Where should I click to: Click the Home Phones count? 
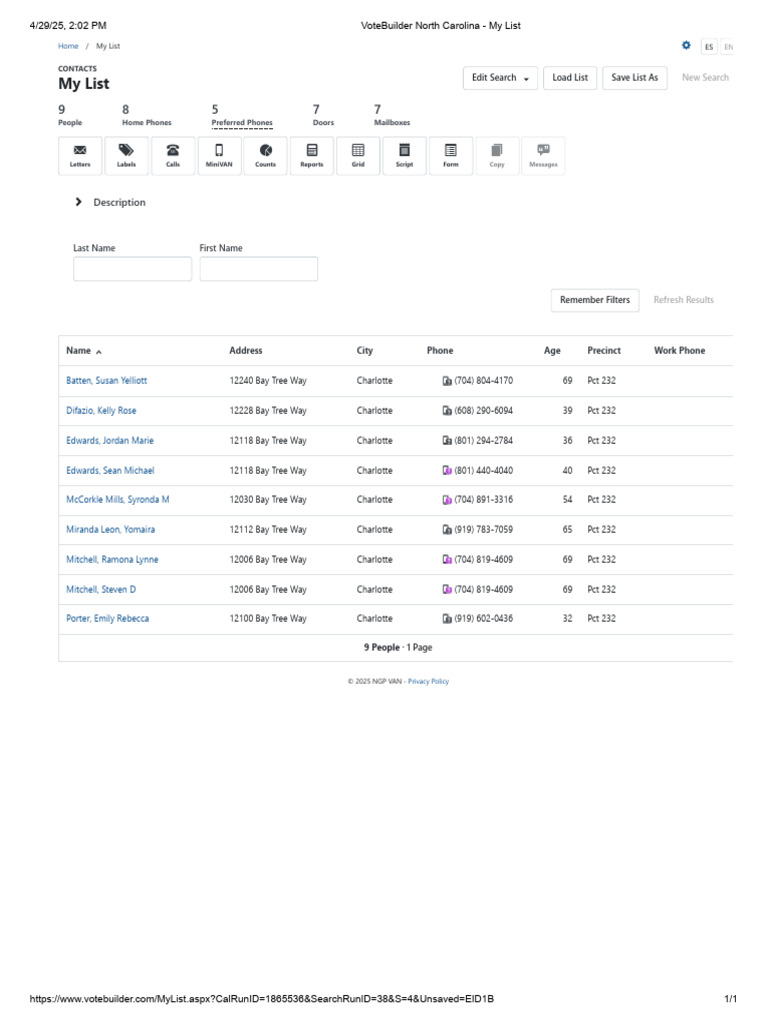(x=146, y=116)
